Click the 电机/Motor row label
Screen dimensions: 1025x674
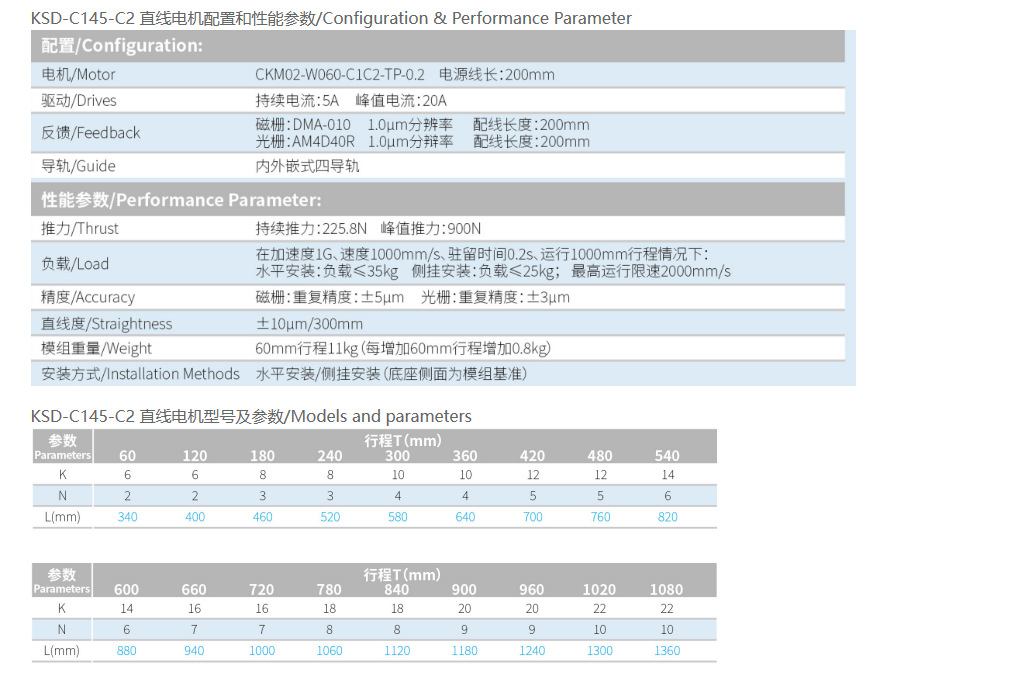[x=78, y=75]
